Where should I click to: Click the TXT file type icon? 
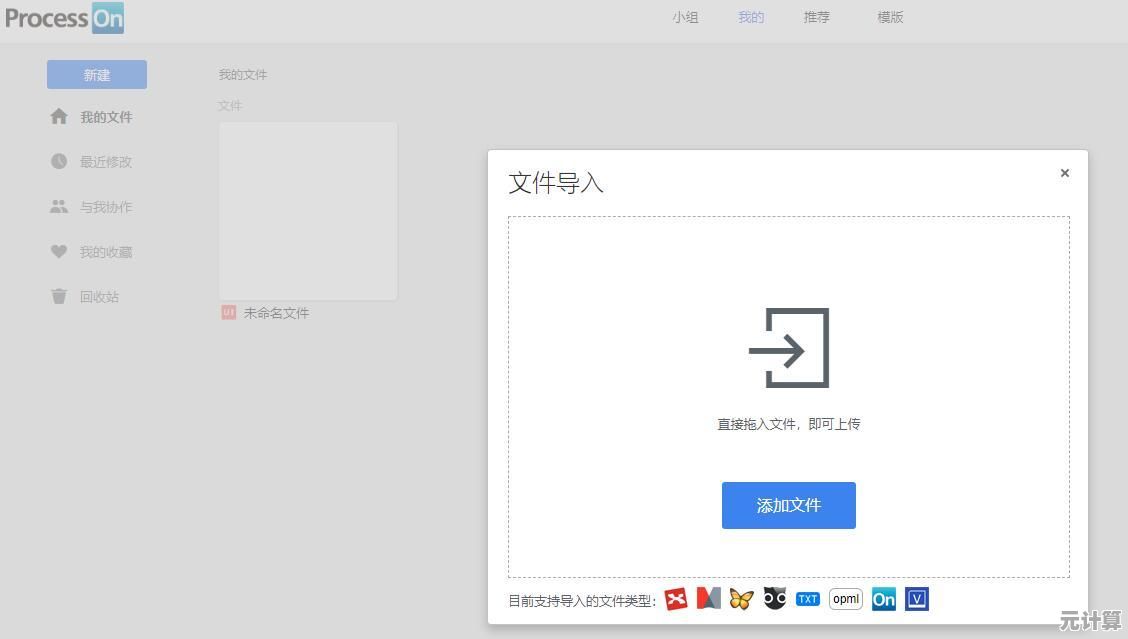click(807, 599)
